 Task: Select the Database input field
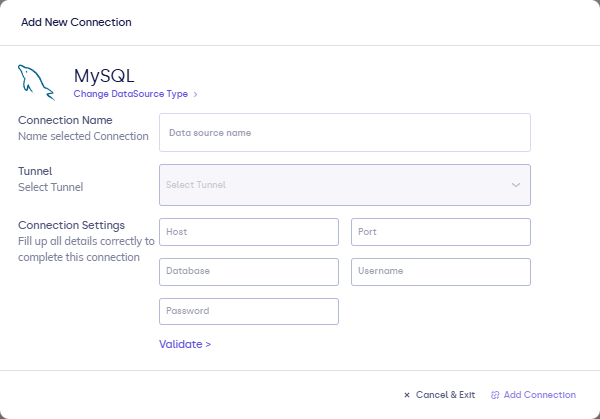[x=249, y=272]
